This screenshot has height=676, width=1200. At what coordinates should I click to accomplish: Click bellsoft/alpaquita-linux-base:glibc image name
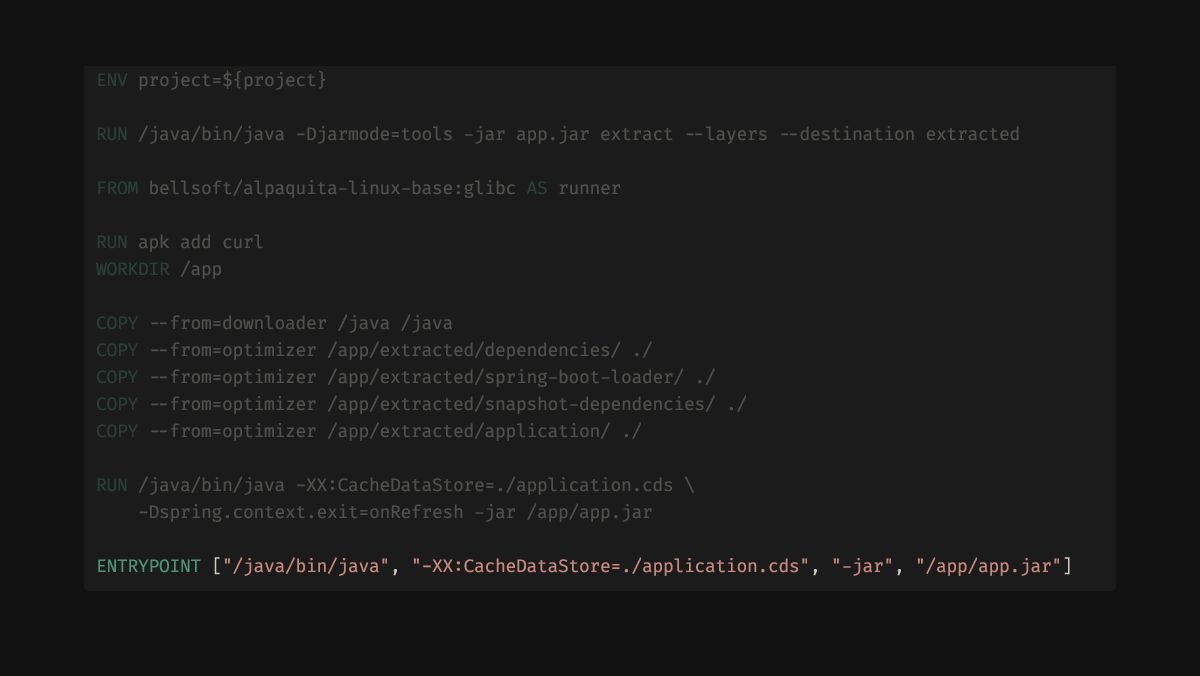coord(332,188)
